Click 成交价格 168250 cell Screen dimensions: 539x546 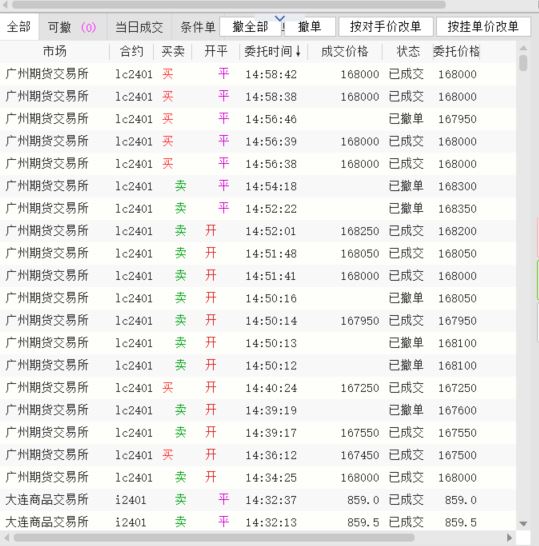(360, 231)
